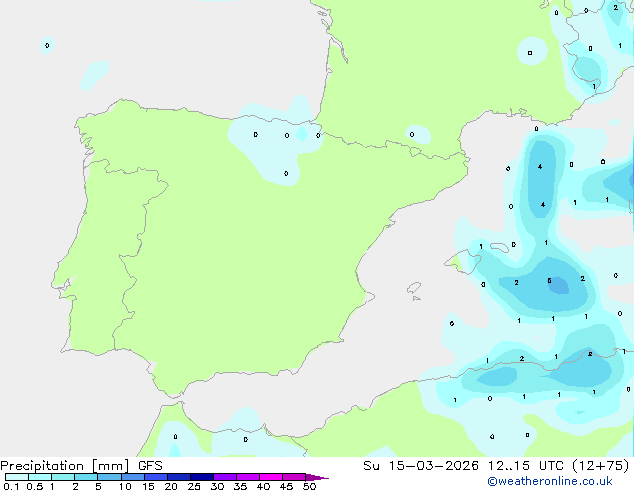Click the '15' legend scale label

pos(148,486)
